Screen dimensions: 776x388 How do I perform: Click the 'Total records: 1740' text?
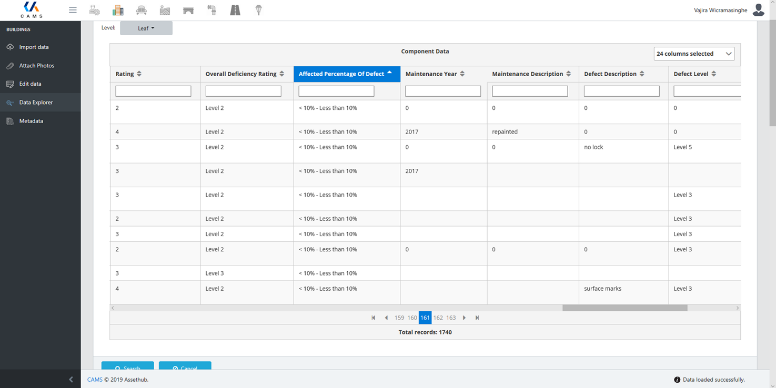(x=425, y=332)
